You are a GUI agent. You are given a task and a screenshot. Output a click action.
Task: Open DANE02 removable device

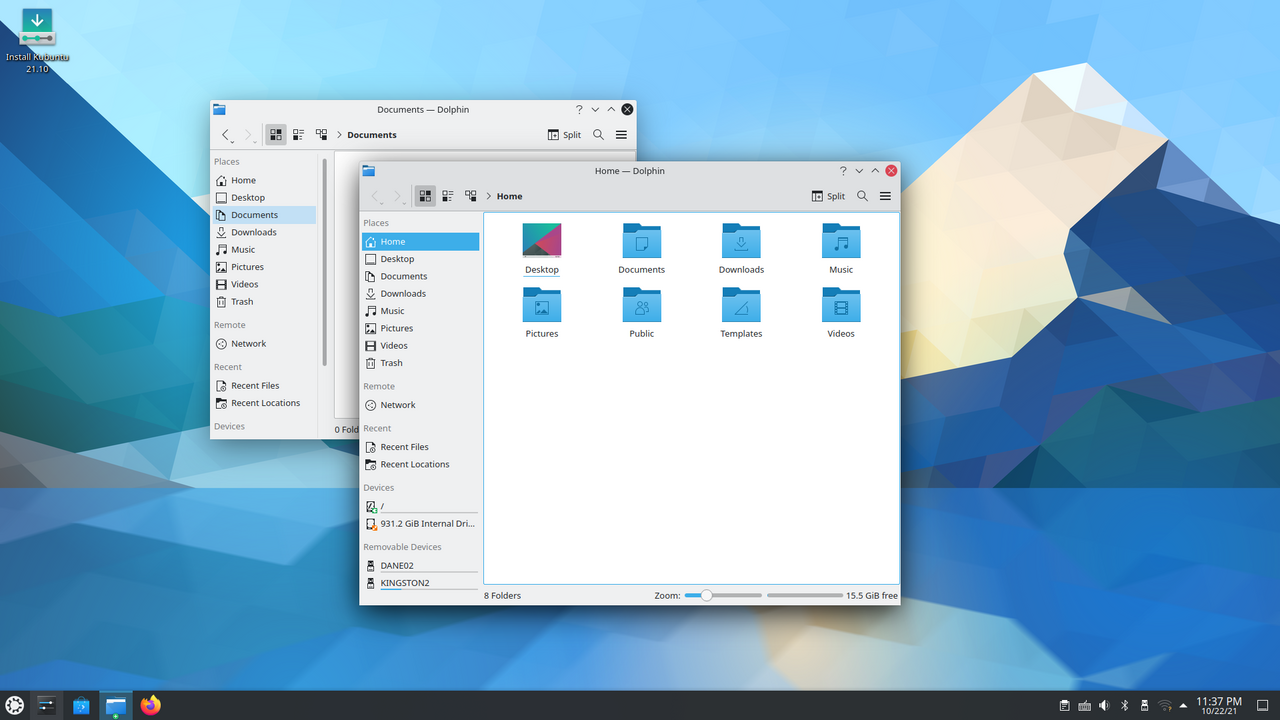[x=421, y=566]
